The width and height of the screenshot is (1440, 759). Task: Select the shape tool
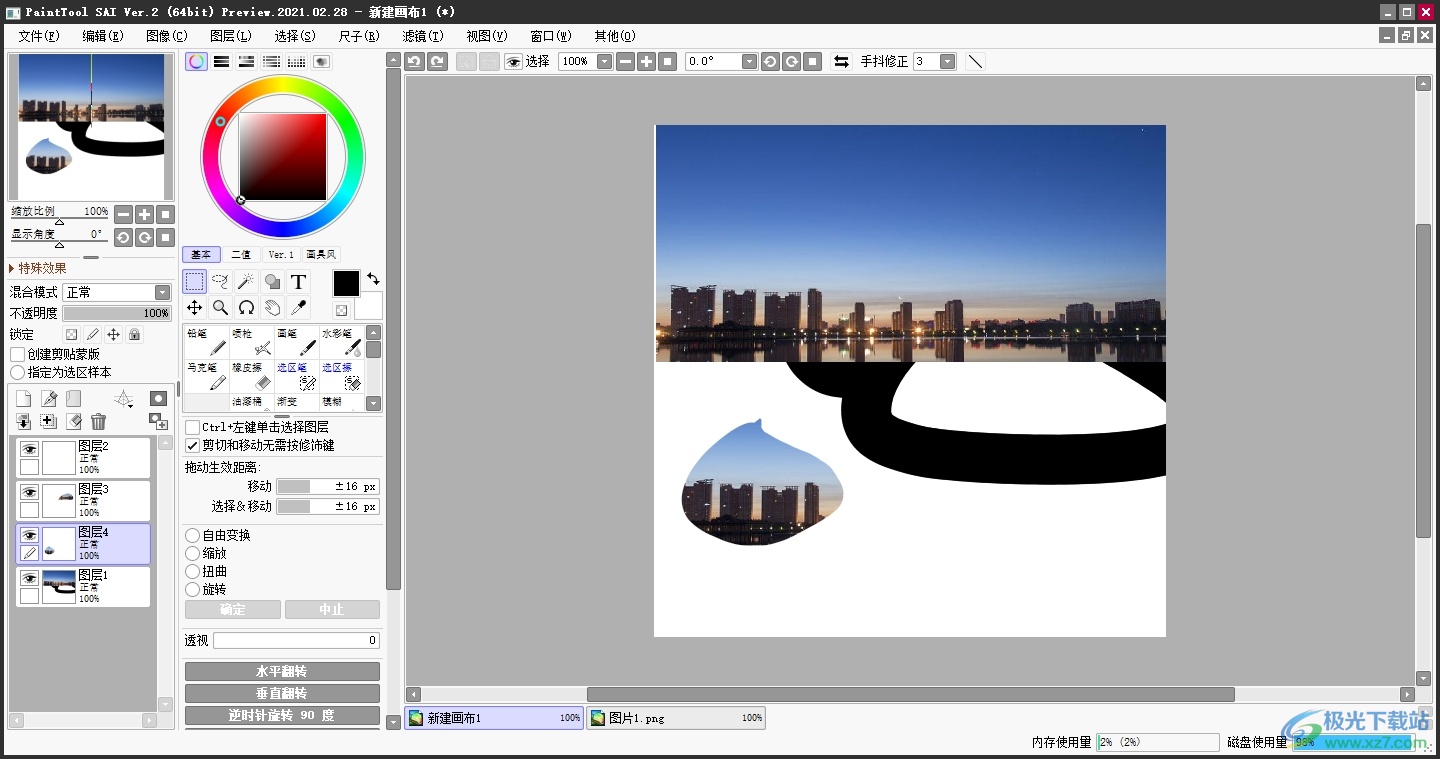272,282
